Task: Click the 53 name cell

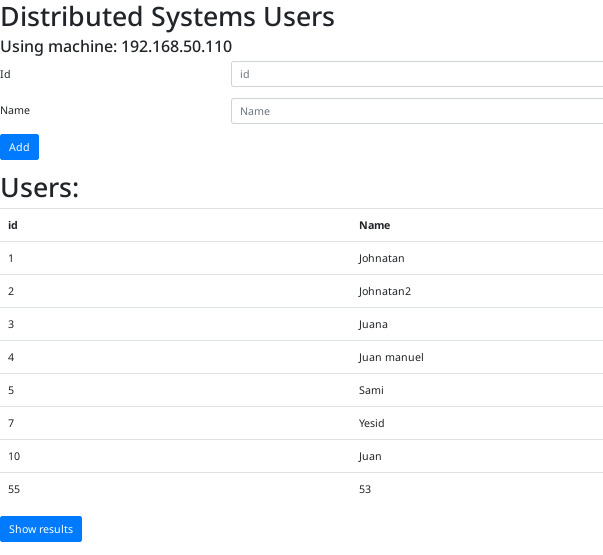Action: click(x=365, y=489)
